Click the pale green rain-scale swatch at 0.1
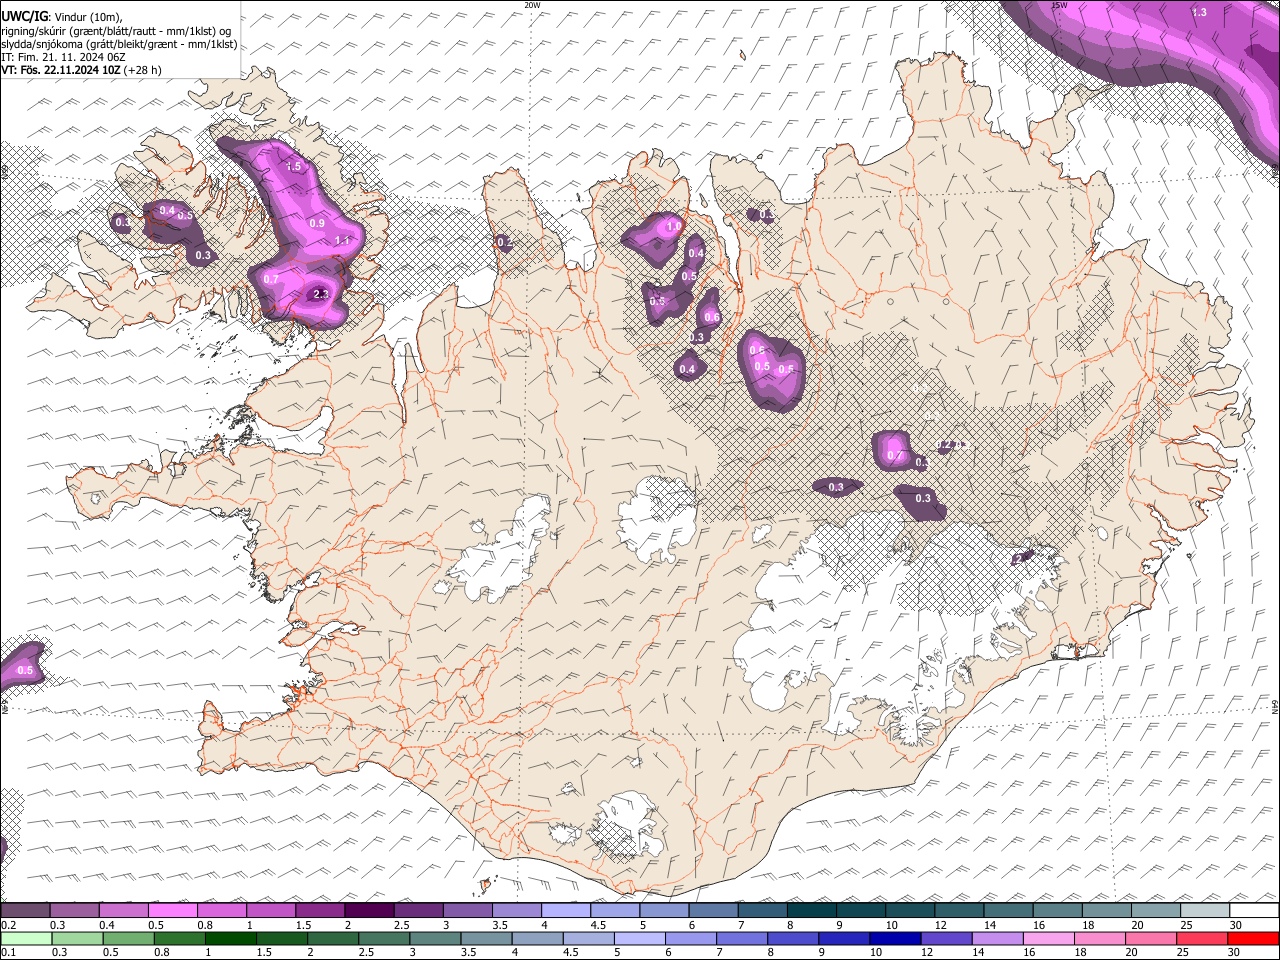This screenshot has height=960, width=1280. (x=26, y=938)
